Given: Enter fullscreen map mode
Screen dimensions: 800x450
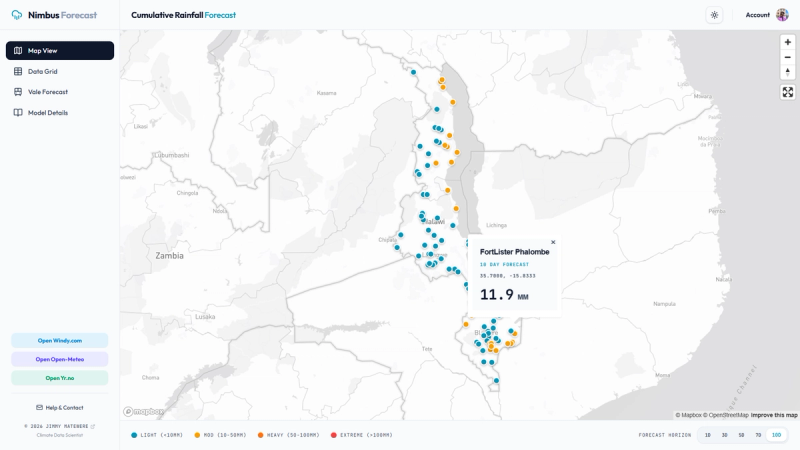Looking at the screenshot, I should tap(788, 92).
